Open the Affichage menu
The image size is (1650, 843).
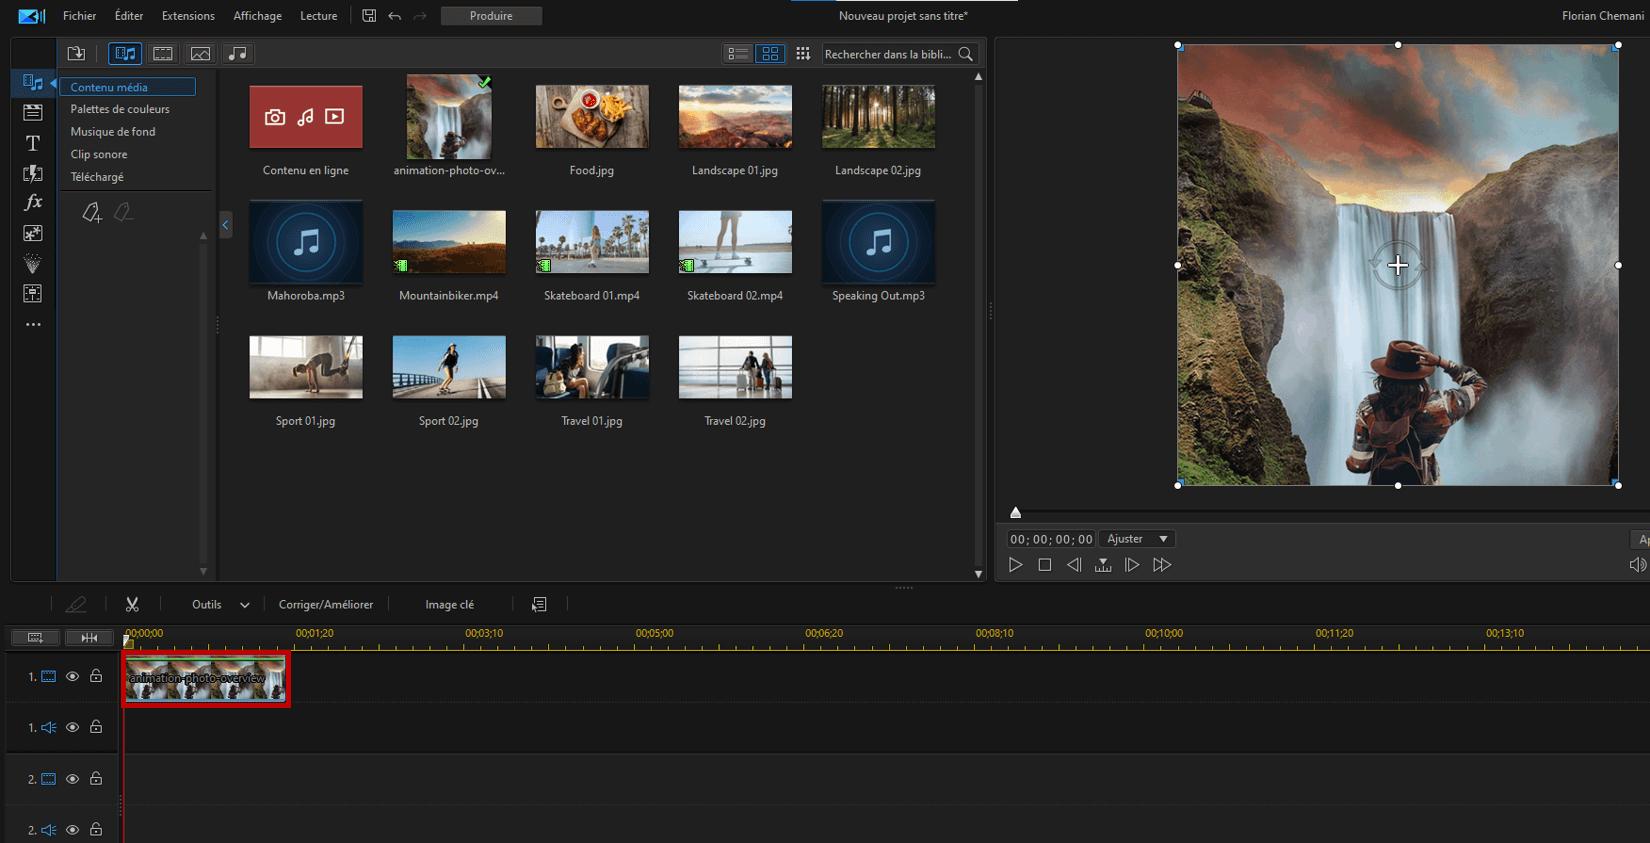click(257, 16)
